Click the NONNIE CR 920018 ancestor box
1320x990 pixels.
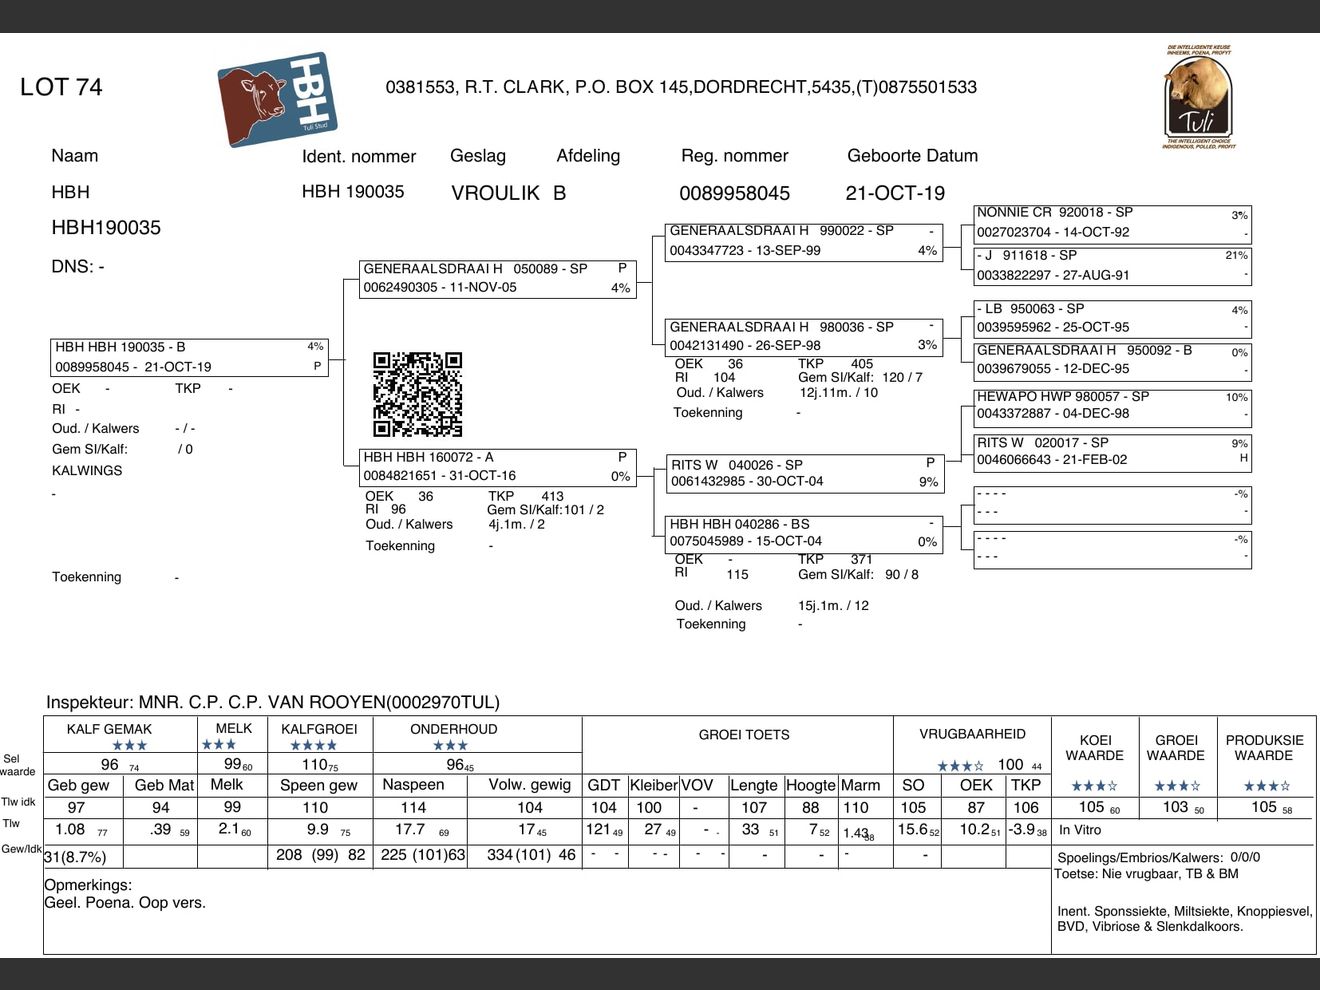click(x=1112, y=222)
